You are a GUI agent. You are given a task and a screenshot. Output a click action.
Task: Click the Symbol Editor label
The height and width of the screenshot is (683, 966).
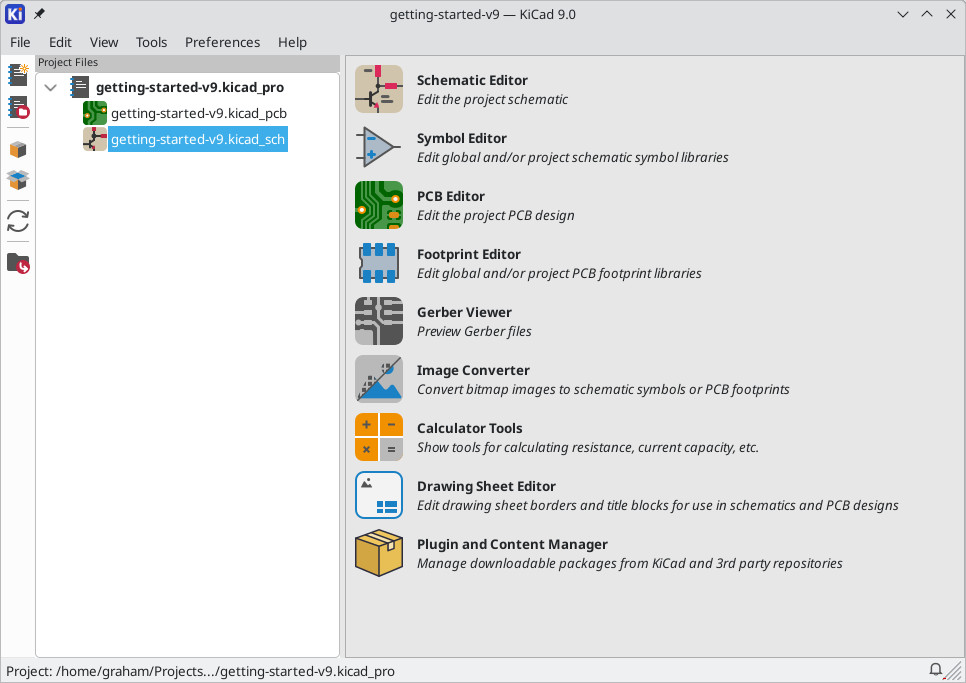click(x=461, y=139)
